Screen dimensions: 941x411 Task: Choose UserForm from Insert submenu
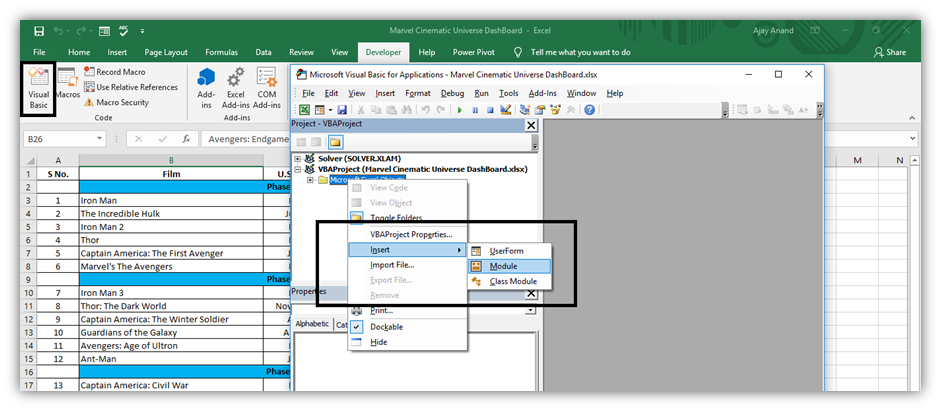[508, 251]
